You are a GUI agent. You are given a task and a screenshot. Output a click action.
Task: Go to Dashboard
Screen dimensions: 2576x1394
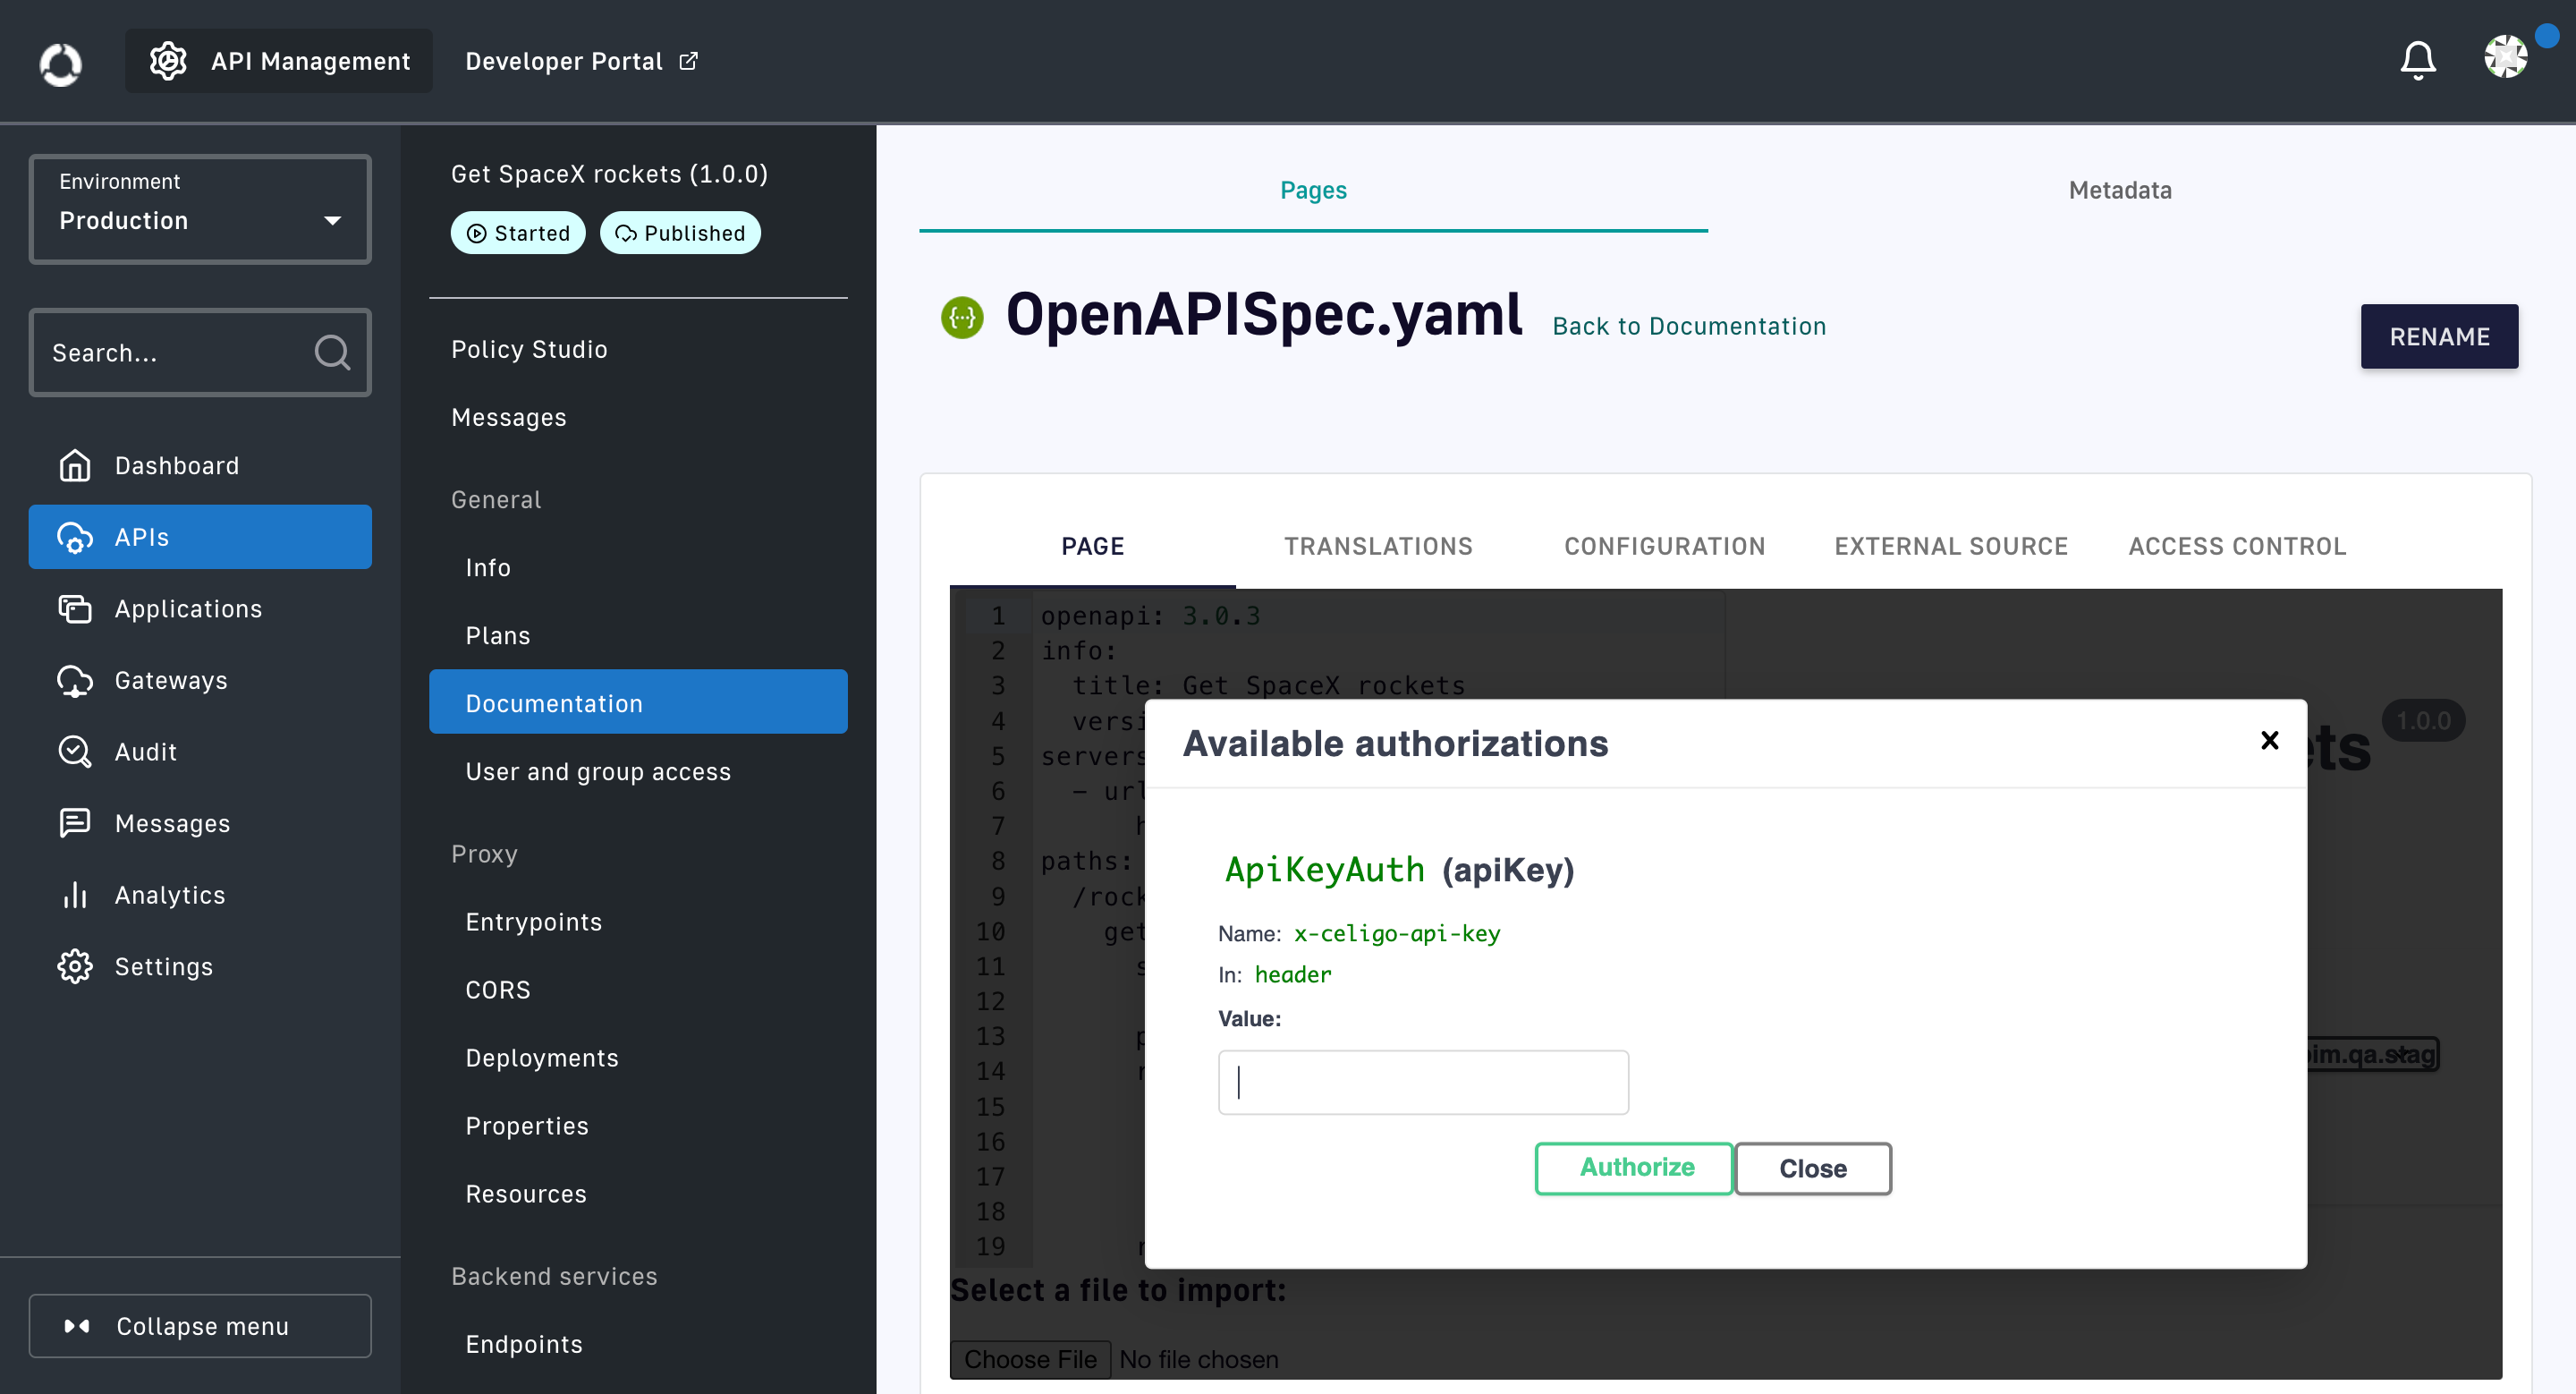pos(200,465)
